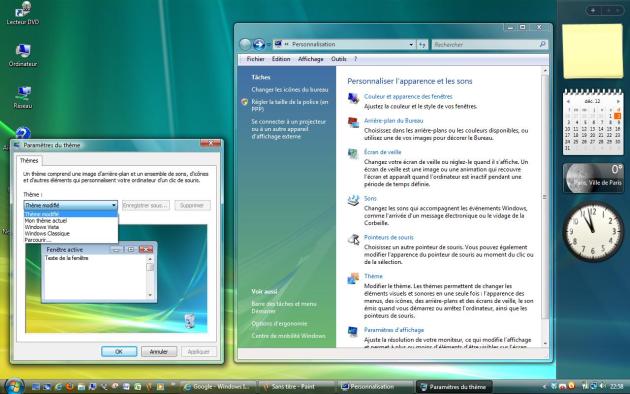This screenshot has width=630, height=394.
Task: Open Couleur et apparence des fenêtres icon
Action: tap(353, 98)
